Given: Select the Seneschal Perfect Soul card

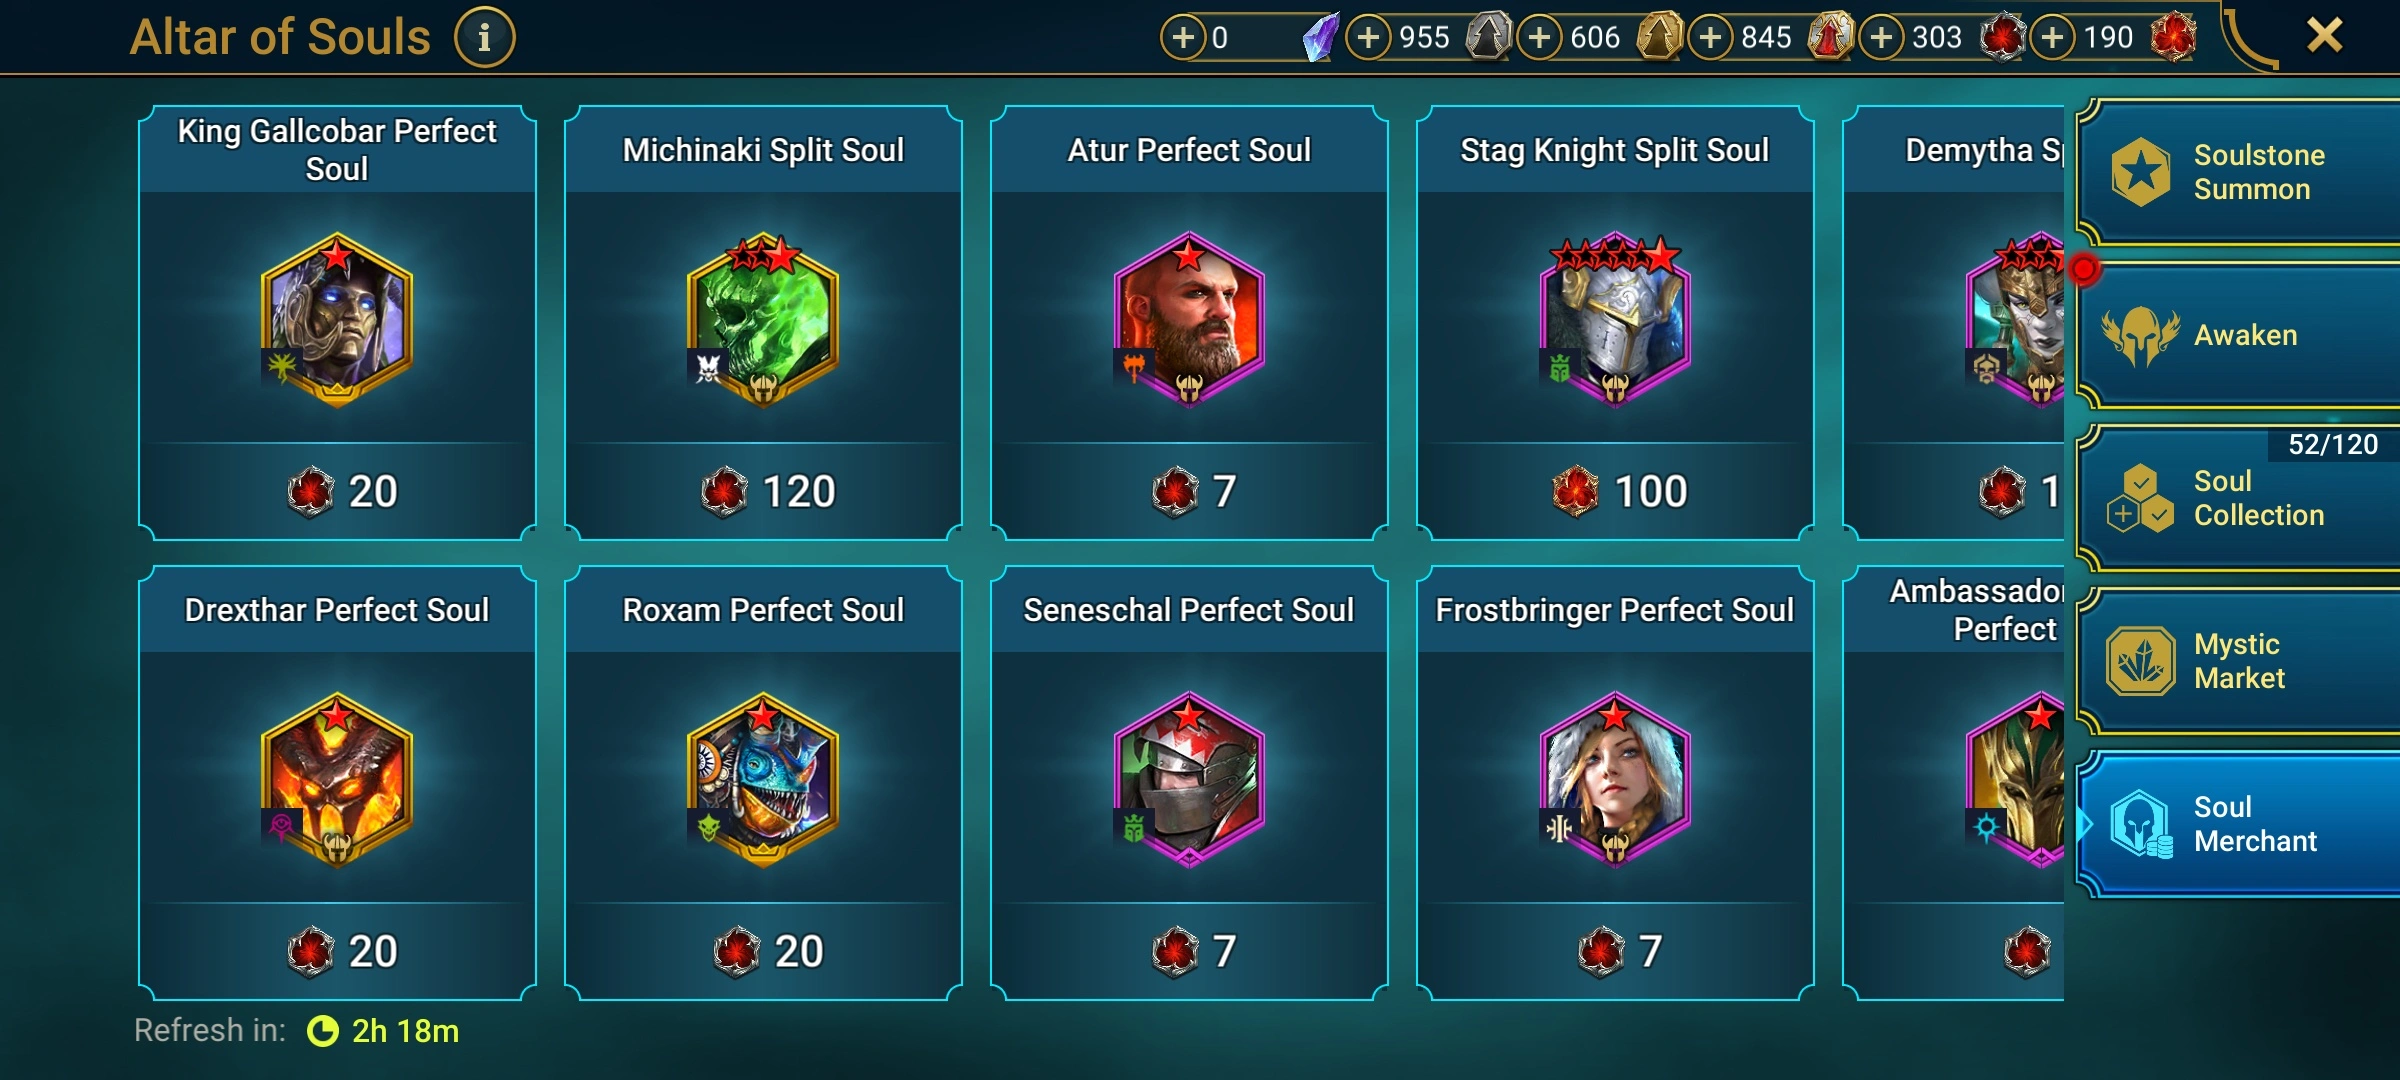Looking at the screenshot, I should (x=1190, y=783).
